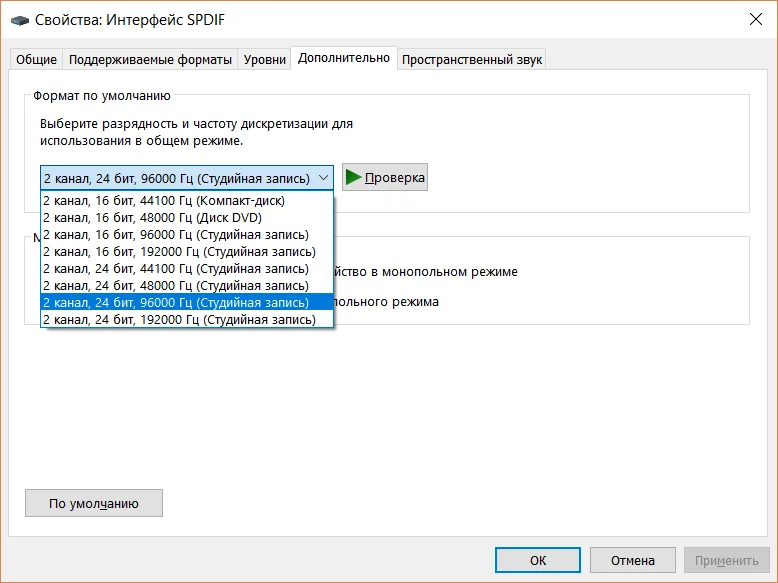The image size is (778, 583).
Task: Collapse the format dropdown via its chevron
Action: coord(324,178)
